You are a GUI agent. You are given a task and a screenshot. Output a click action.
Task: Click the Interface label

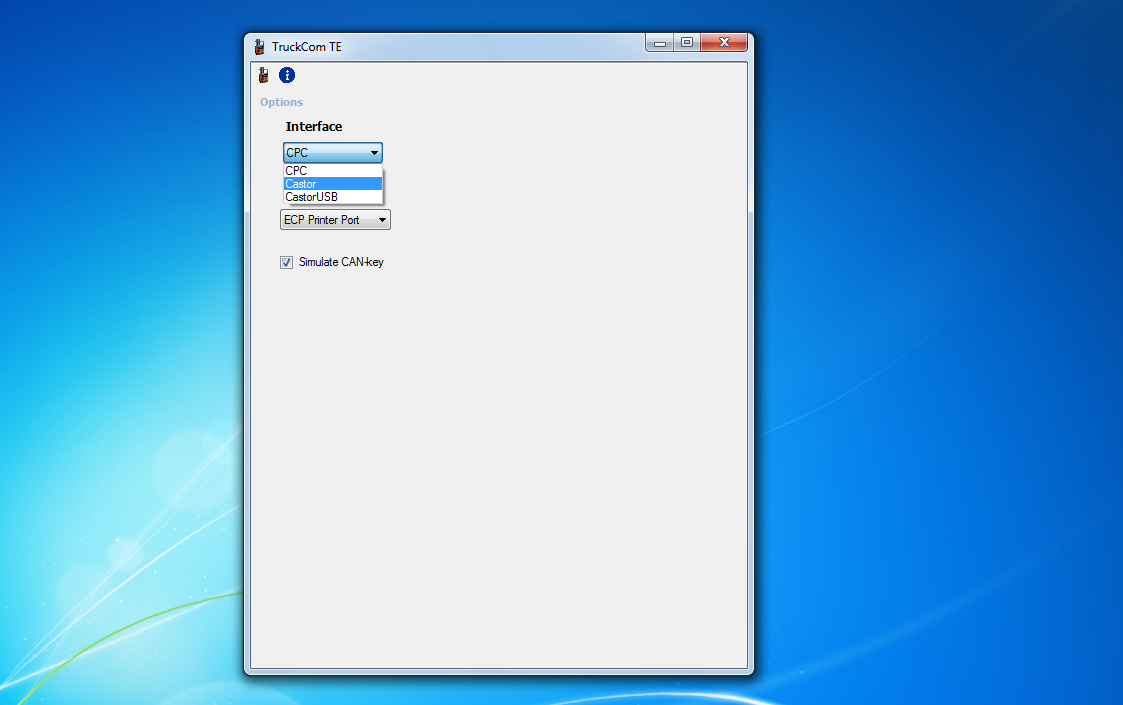[314, 127]
